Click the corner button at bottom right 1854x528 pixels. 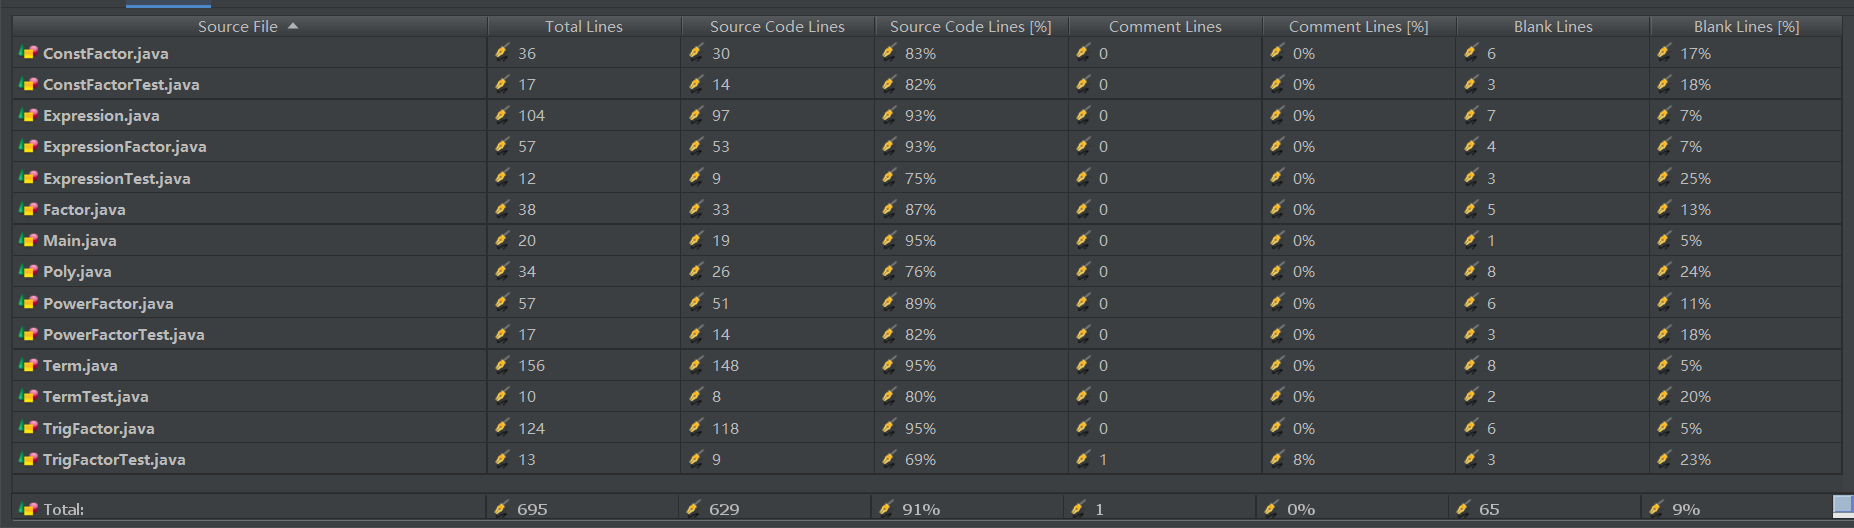[x=1842, y=505]
